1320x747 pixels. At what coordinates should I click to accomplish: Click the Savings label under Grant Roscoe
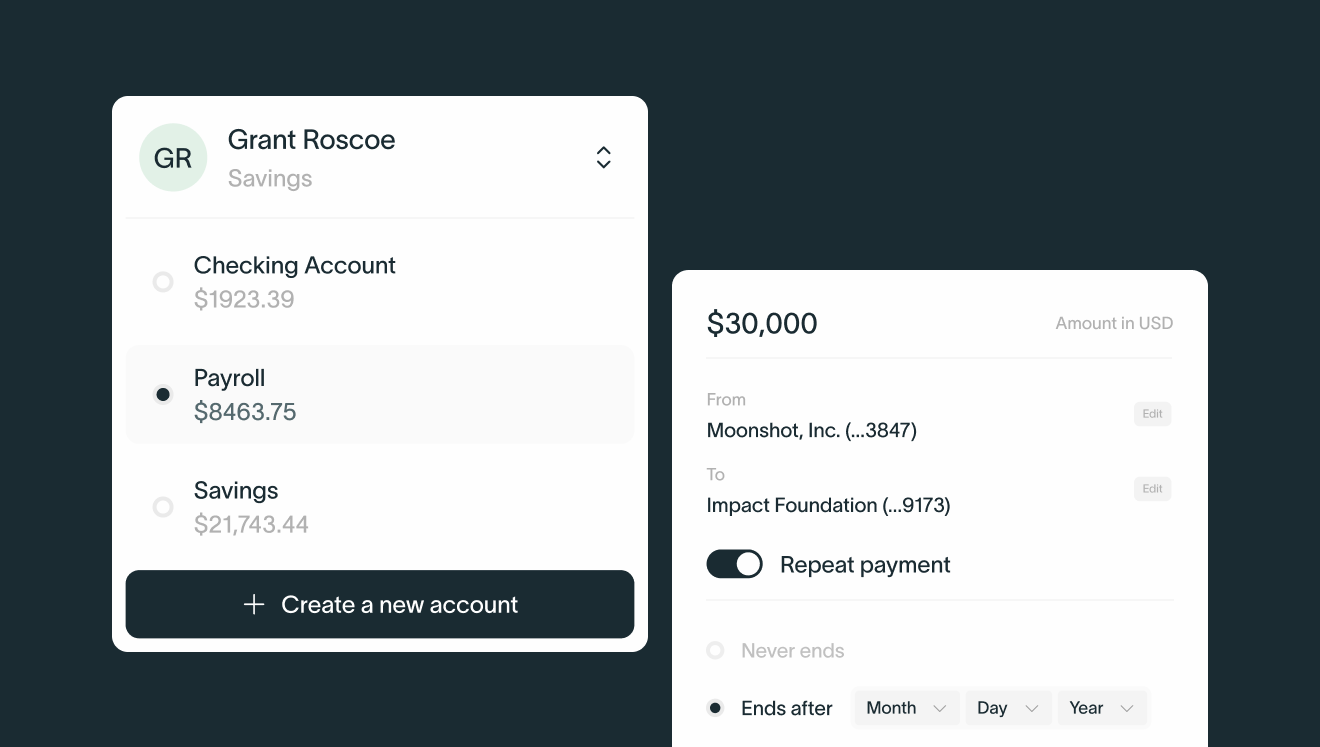pyautogui.click(x=270, y=178)
